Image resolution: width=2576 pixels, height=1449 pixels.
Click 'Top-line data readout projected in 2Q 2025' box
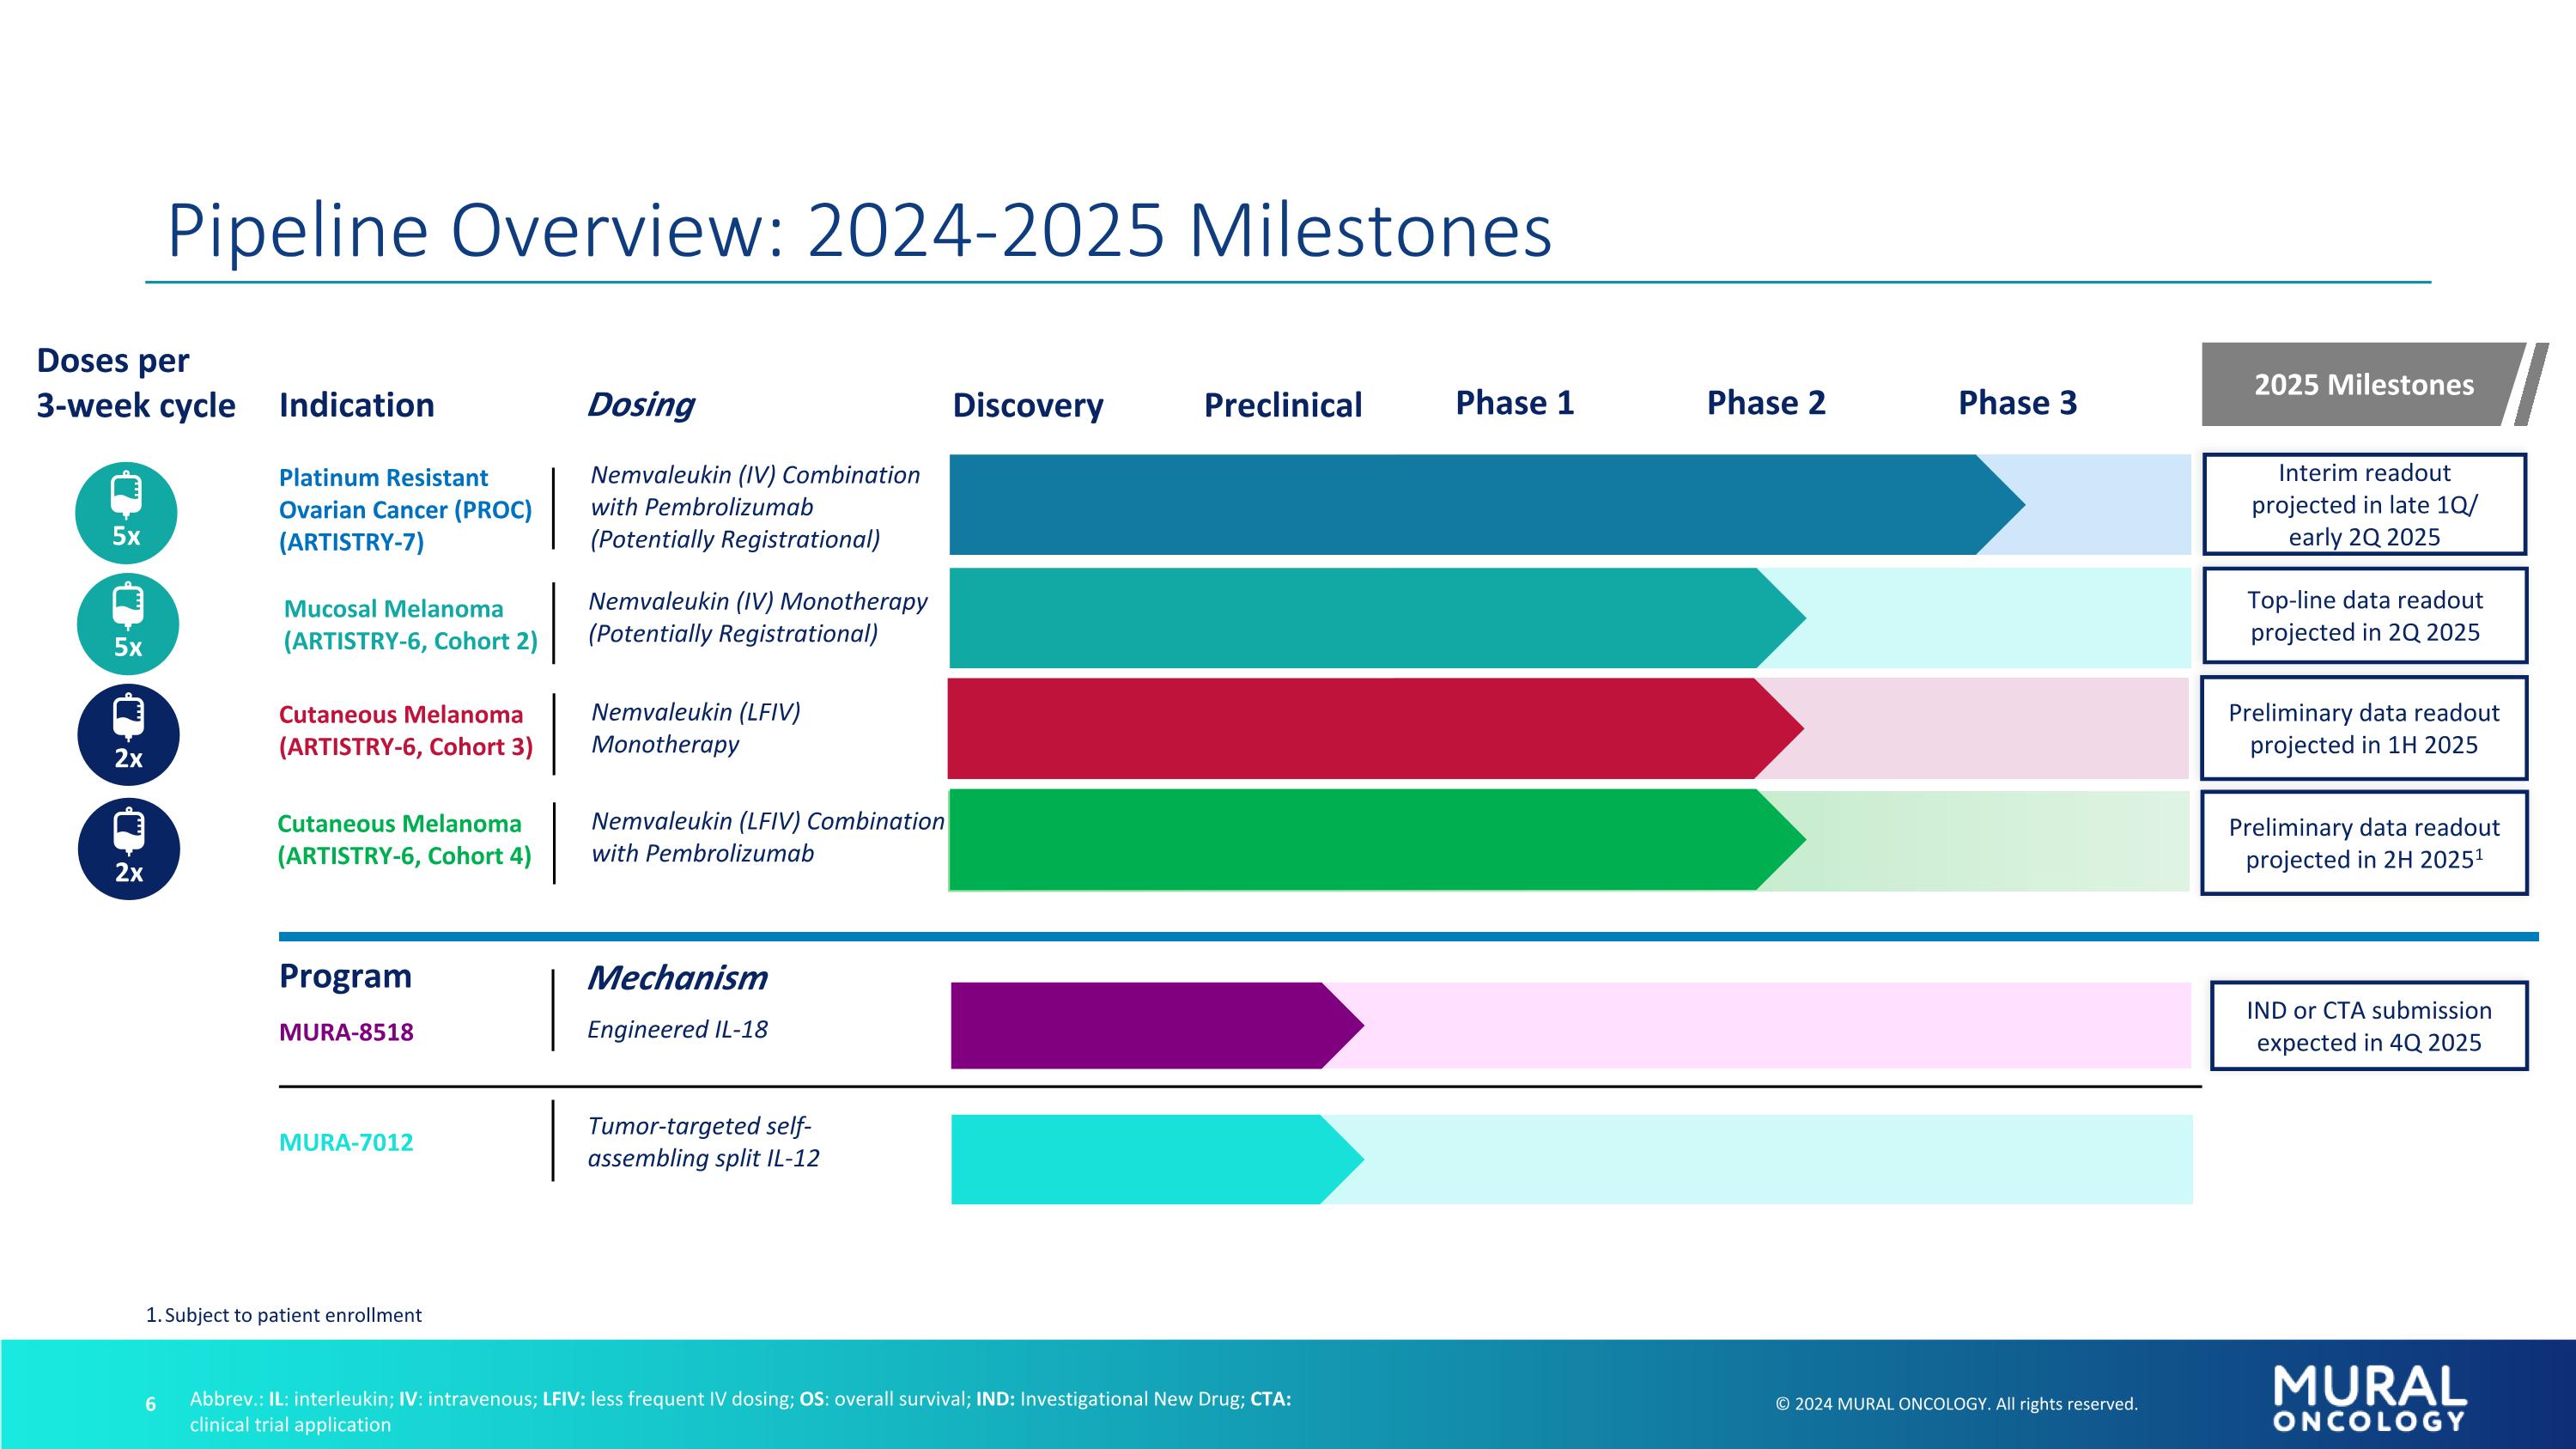[2364, 616]
